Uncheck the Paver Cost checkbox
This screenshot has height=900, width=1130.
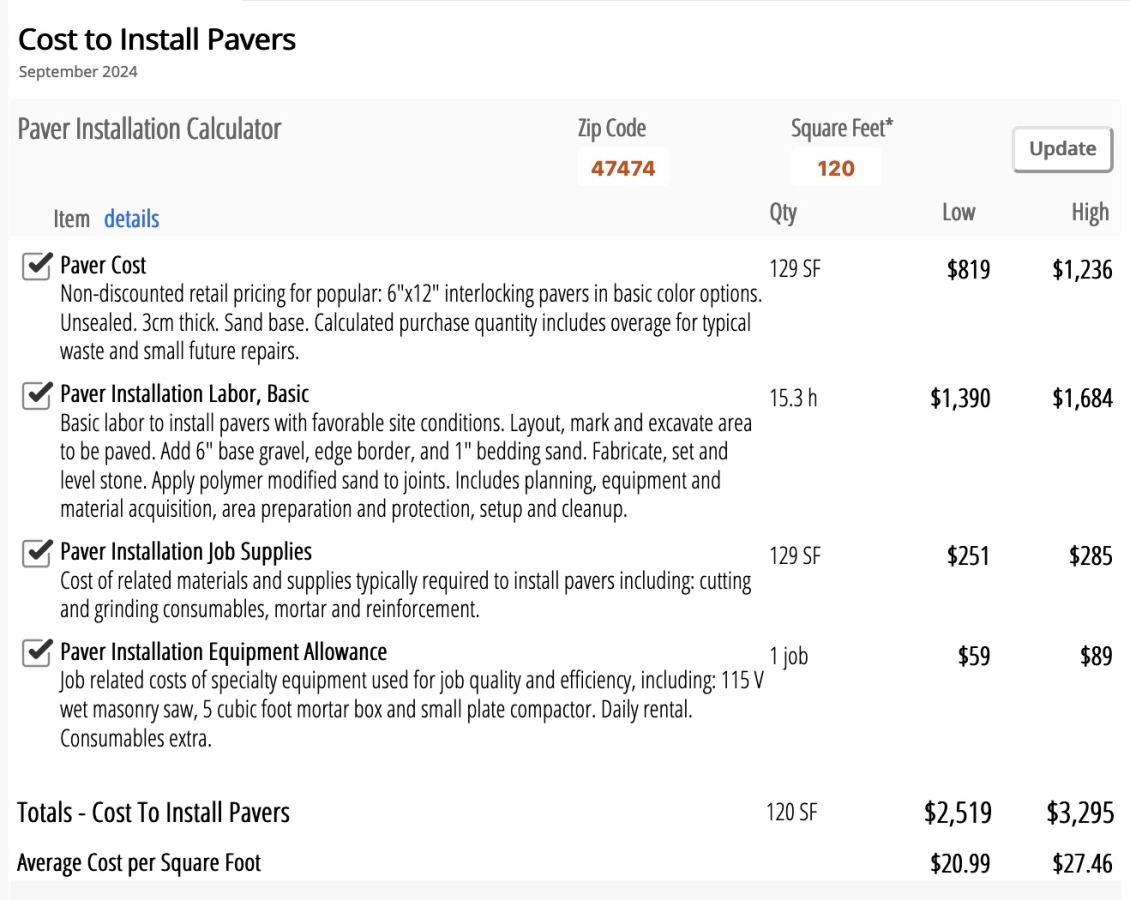point(36,266)
